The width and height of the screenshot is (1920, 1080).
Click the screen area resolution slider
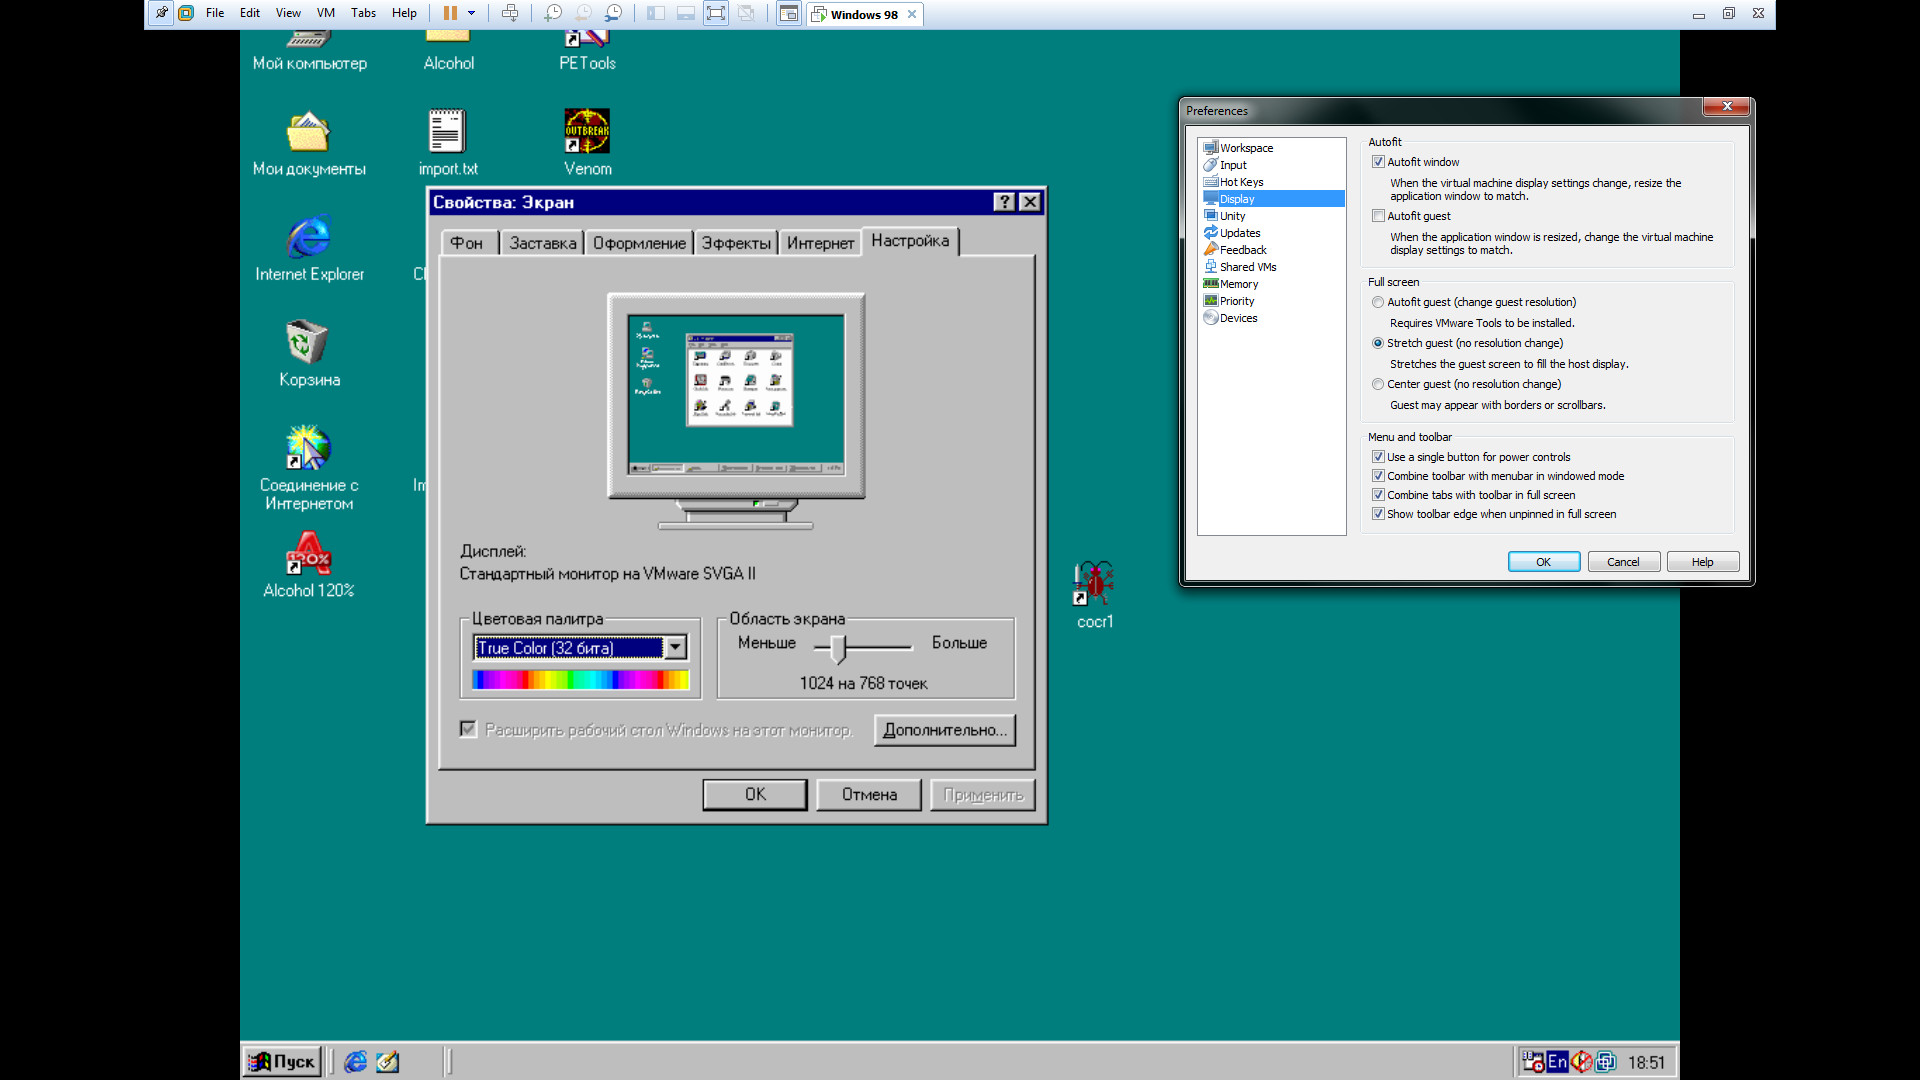[838, 648]
